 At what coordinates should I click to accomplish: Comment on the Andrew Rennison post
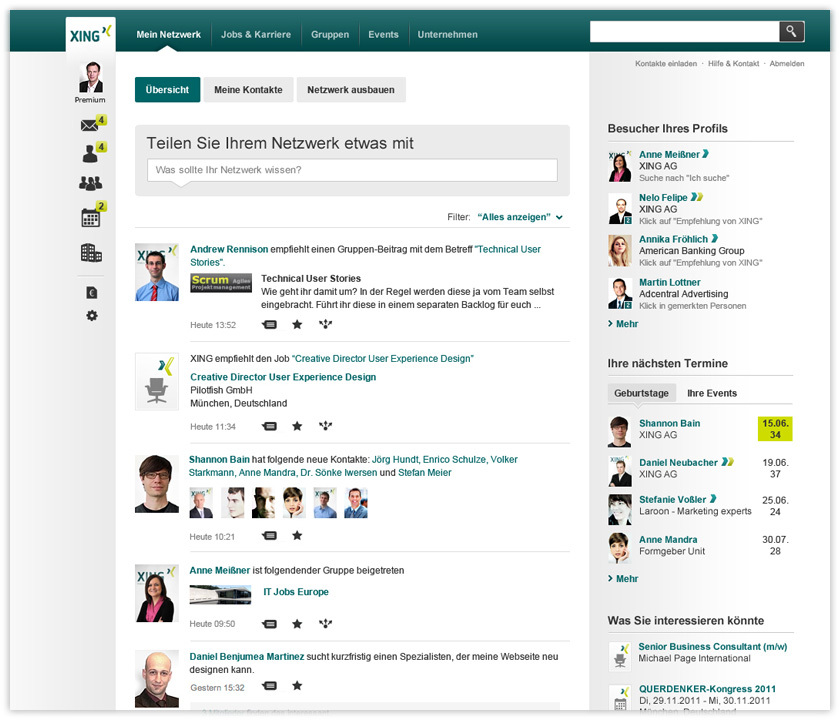click(269, 324)
